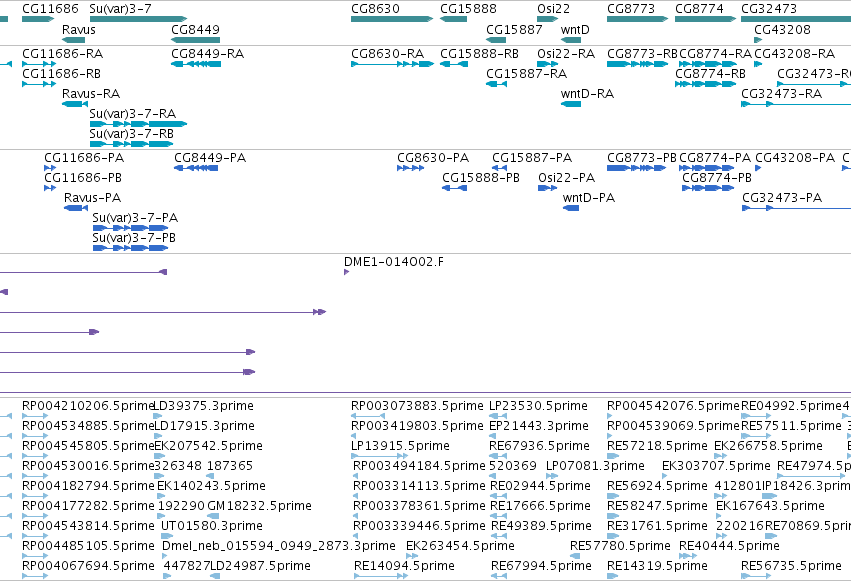Click the CG43208-RA transcript label
851x581 pixels.
[x=795, y=53]
